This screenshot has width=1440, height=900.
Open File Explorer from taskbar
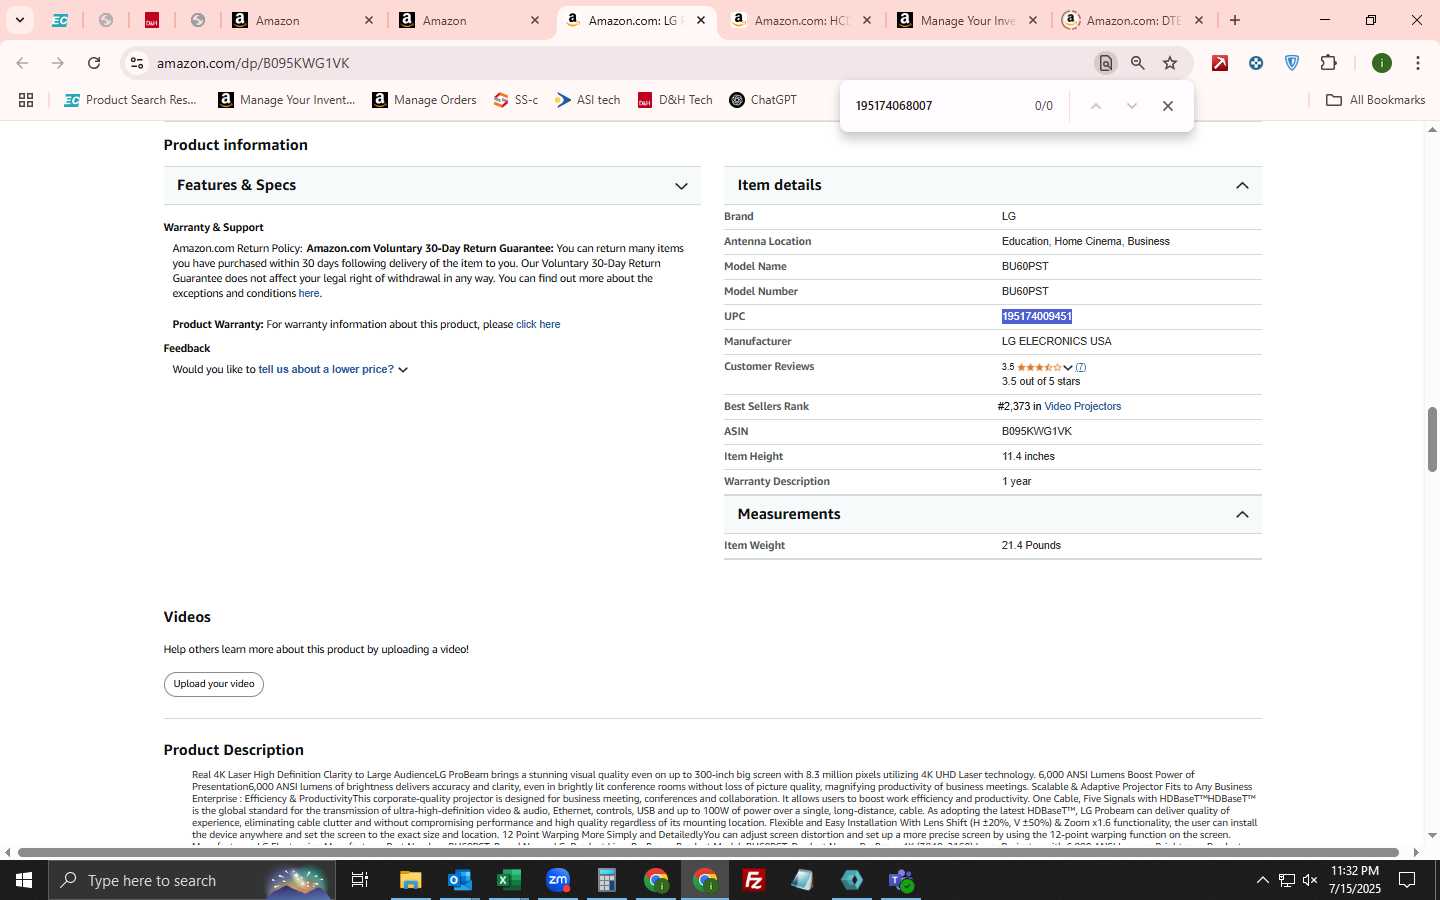point(411,880)
